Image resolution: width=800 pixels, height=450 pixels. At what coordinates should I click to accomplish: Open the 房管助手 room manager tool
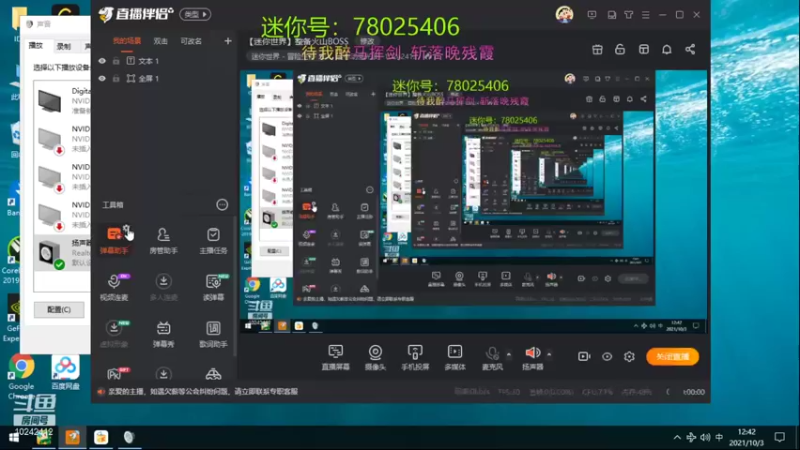(x=163, y=240)
